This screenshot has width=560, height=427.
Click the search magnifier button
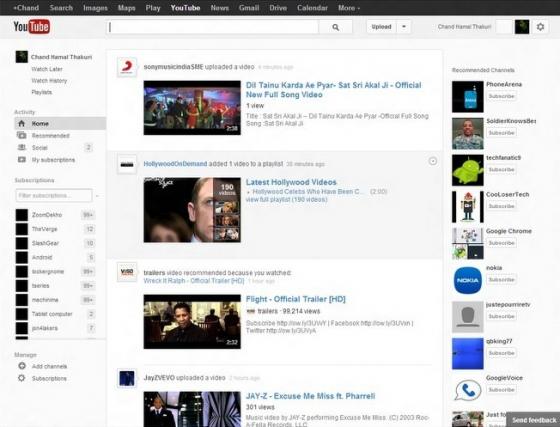pyautogui.click(x=335, y=27)
